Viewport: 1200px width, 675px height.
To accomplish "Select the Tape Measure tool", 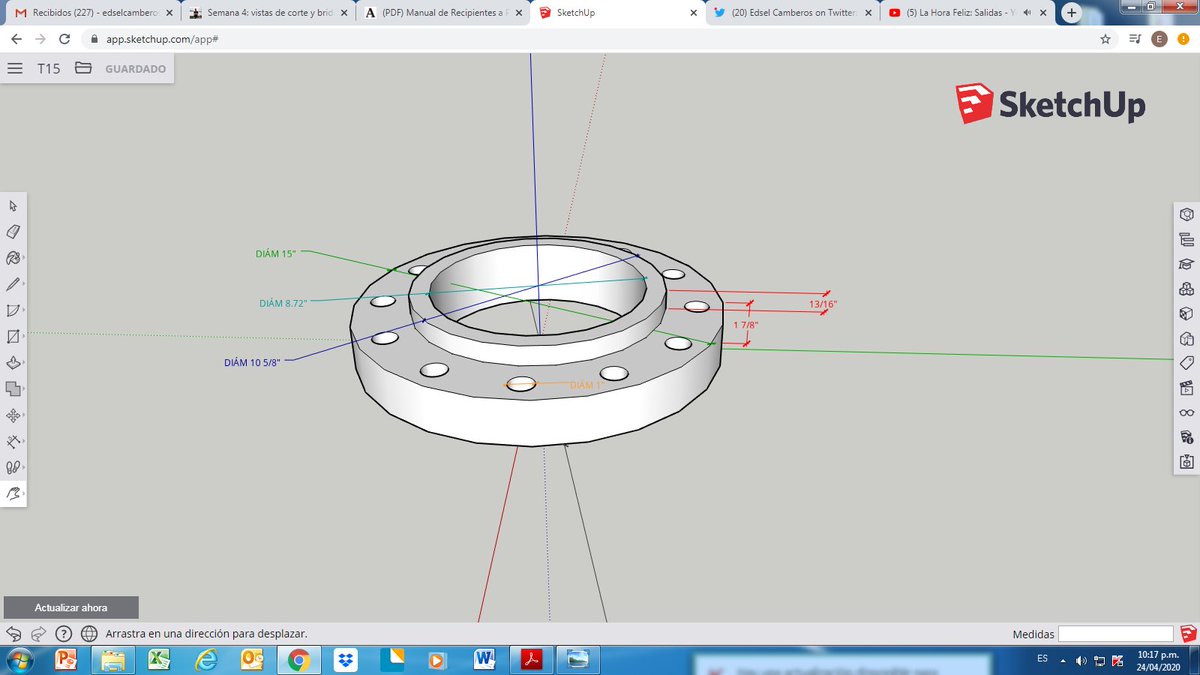I will click(12, 440).
